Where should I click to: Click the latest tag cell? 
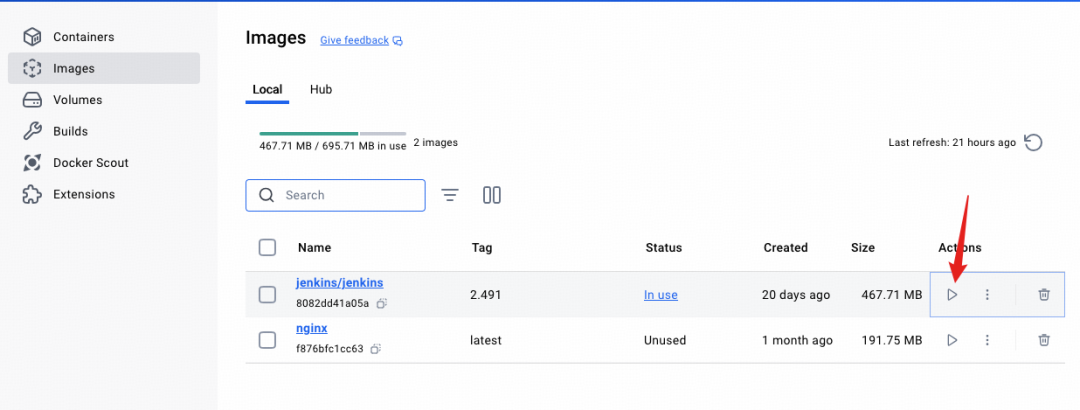tap(486, 340)
